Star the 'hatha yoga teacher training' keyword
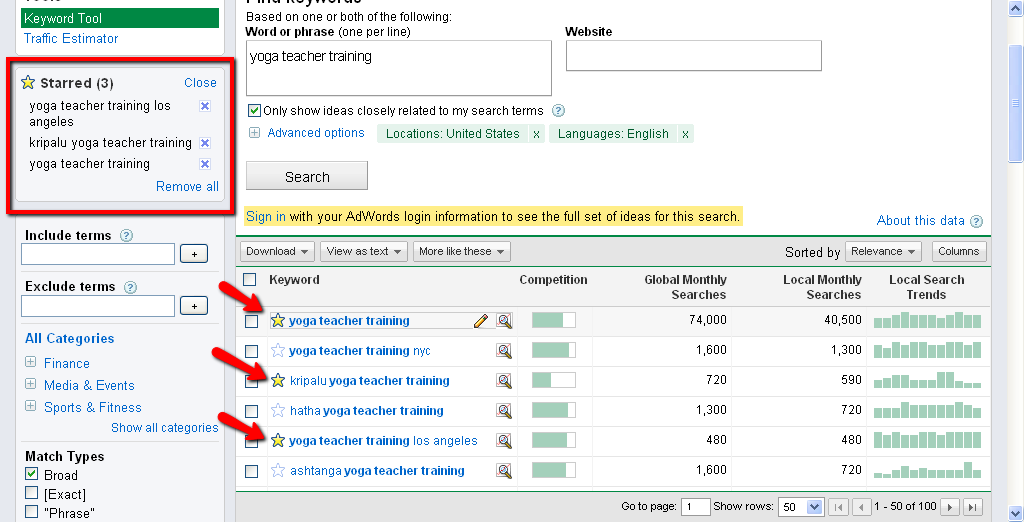Image resolution: width=1024 pixels, height=522 pixels. (278, 411)
